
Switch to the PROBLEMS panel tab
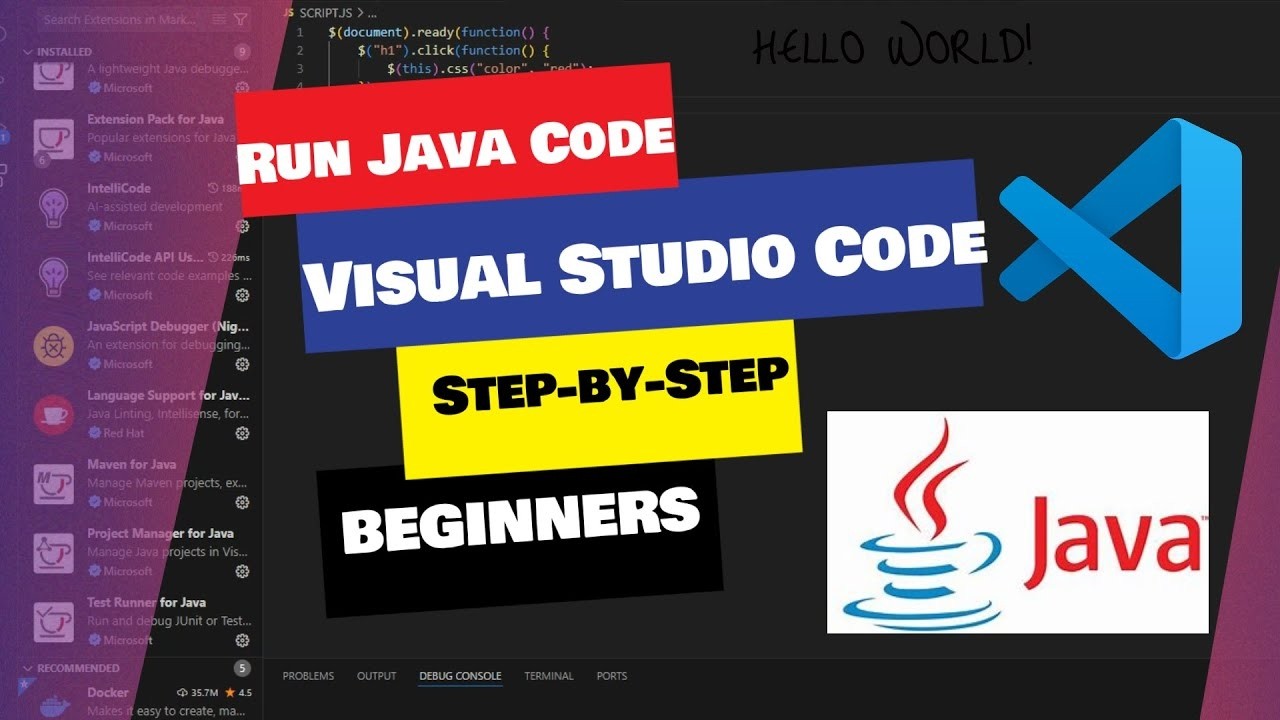click(x=308, y=676)
